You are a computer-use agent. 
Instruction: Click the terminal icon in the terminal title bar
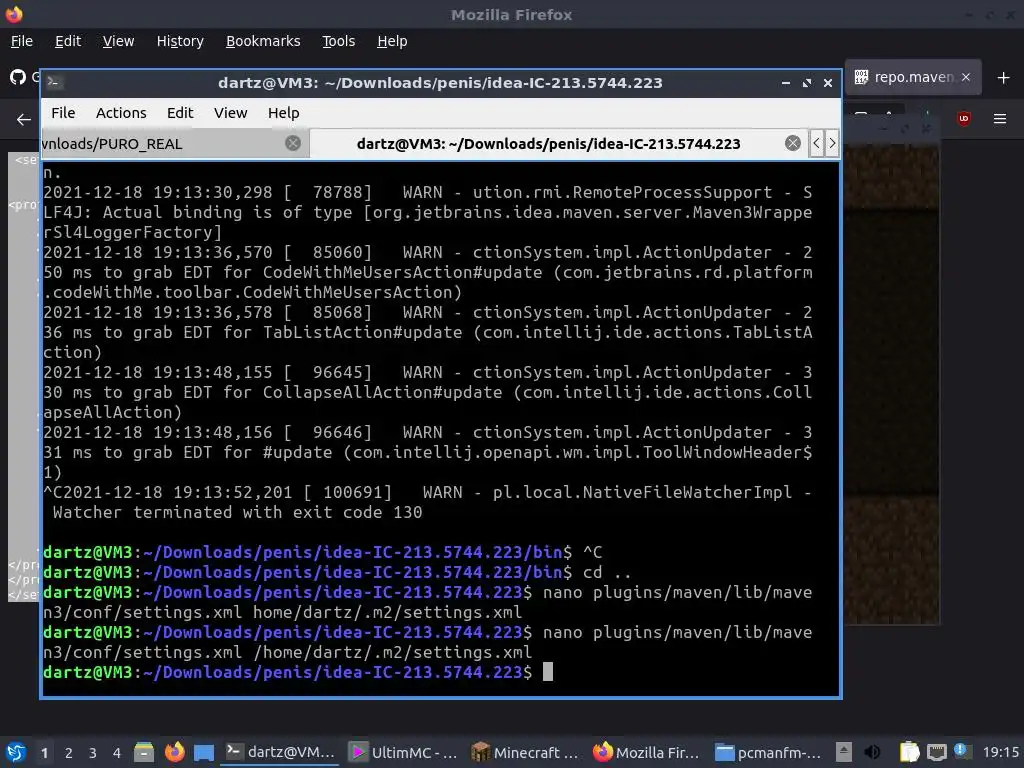click(54, 82)
